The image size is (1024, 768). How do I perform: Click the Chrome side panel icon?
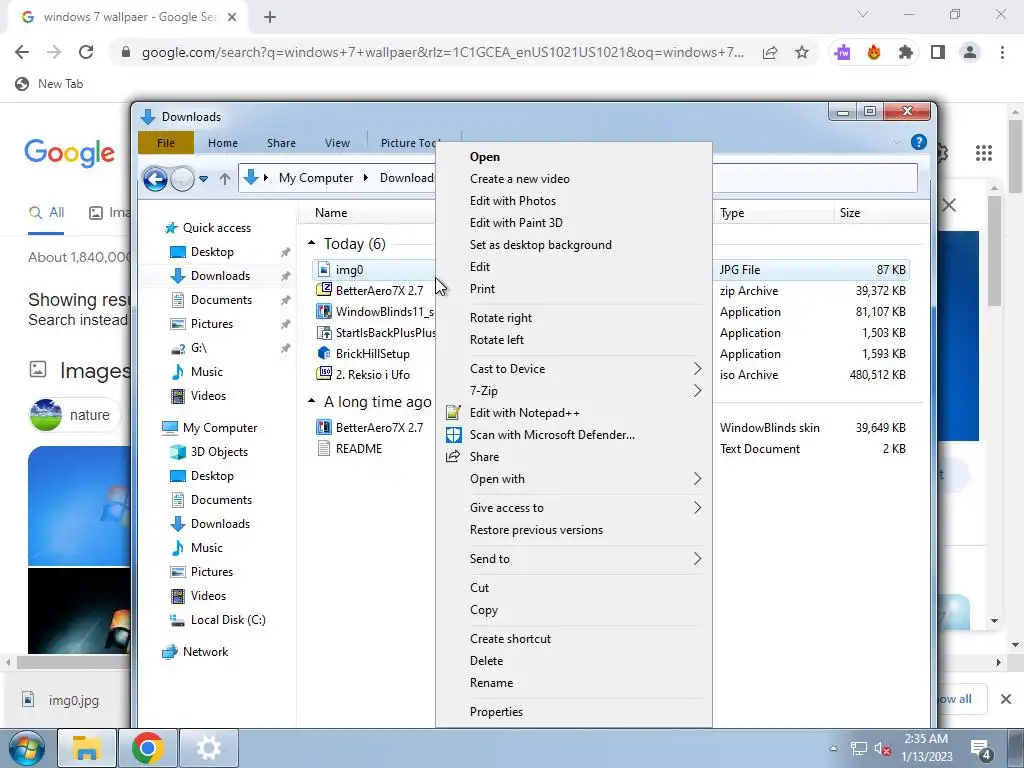point(938,52)
